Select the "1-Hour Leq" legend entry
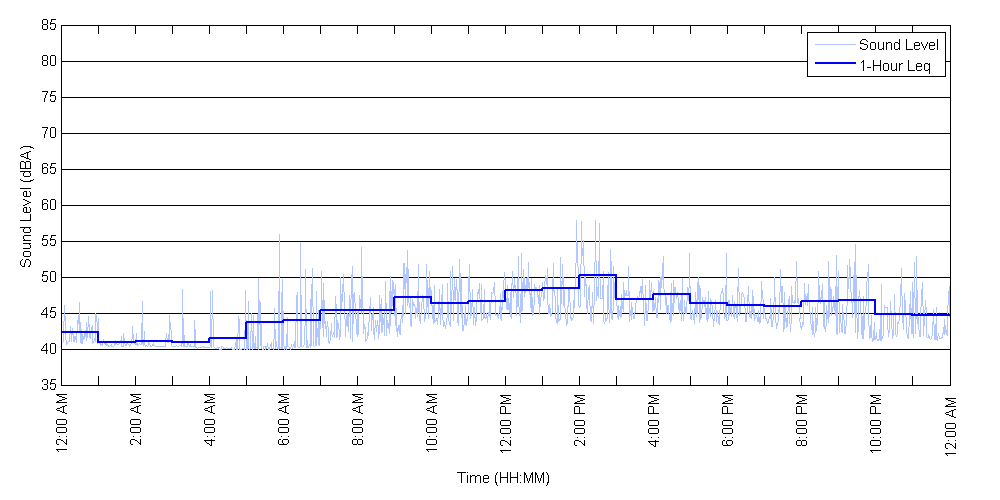Screen dimensions: 1000x500 coord(896,65)
